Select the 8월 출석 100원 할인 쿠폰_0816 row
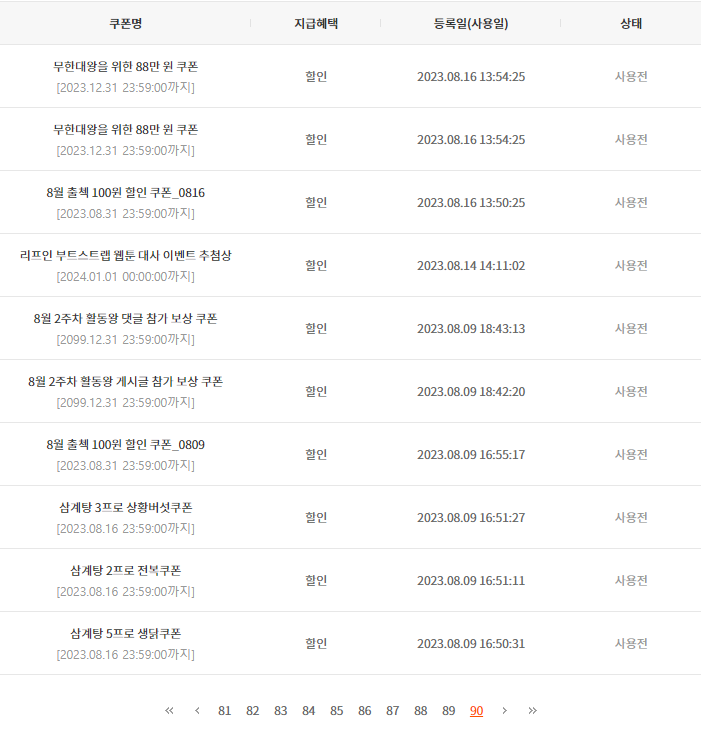Image resolution: width=705 pixels, height=735 pixels. pyautogui.click(x=126, y=192)
